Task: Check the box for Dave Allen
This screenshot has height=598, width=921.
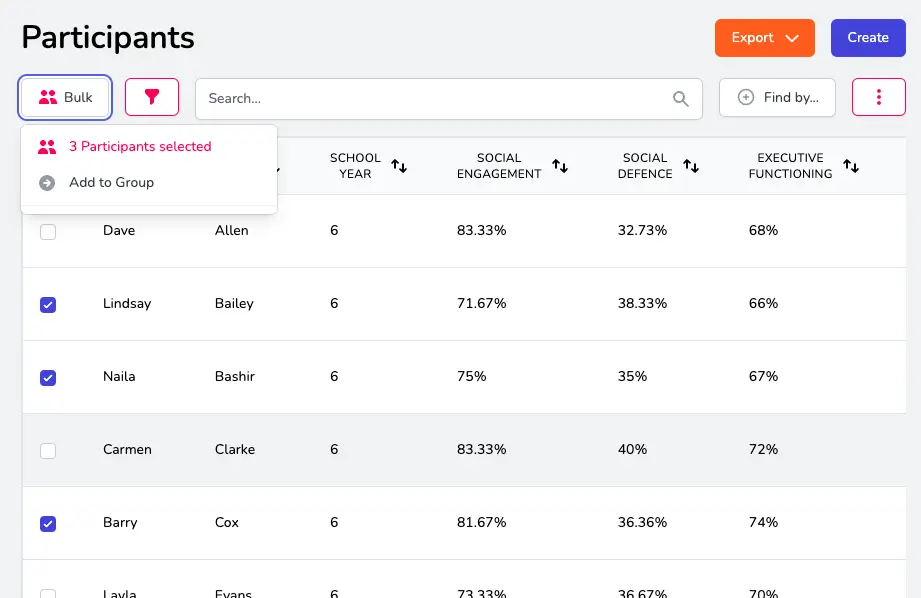Action: click(48, 232)
